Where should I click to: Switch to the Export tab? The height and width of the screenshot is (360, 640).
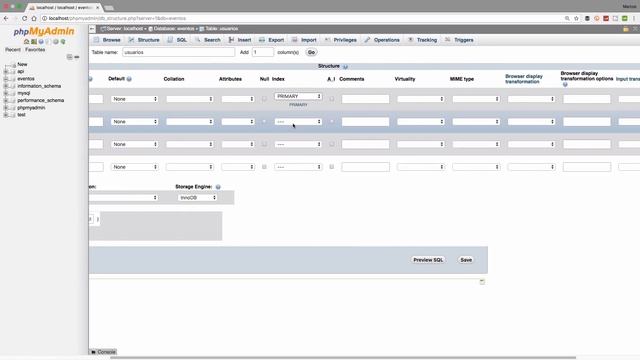(271, 40)
